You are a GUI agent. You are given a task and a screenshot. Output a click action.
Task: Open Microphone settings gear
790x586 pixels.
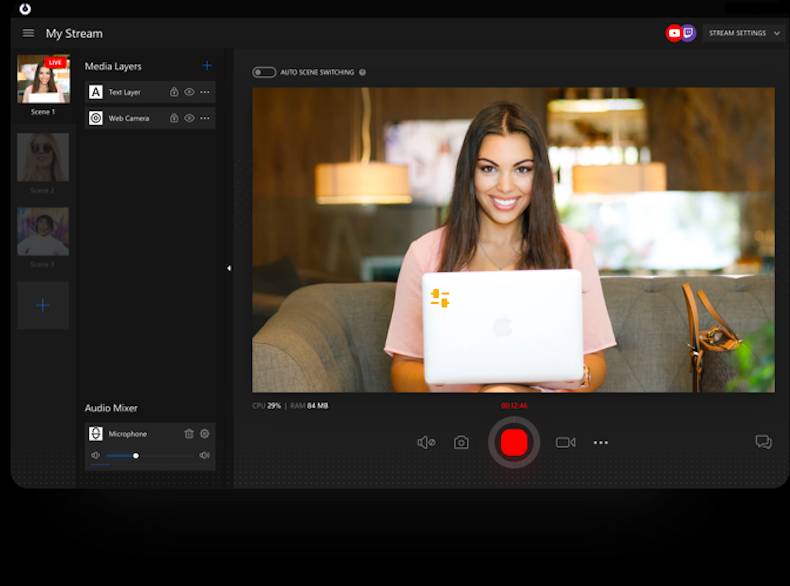pyautogui.click(x=205, y=434)
